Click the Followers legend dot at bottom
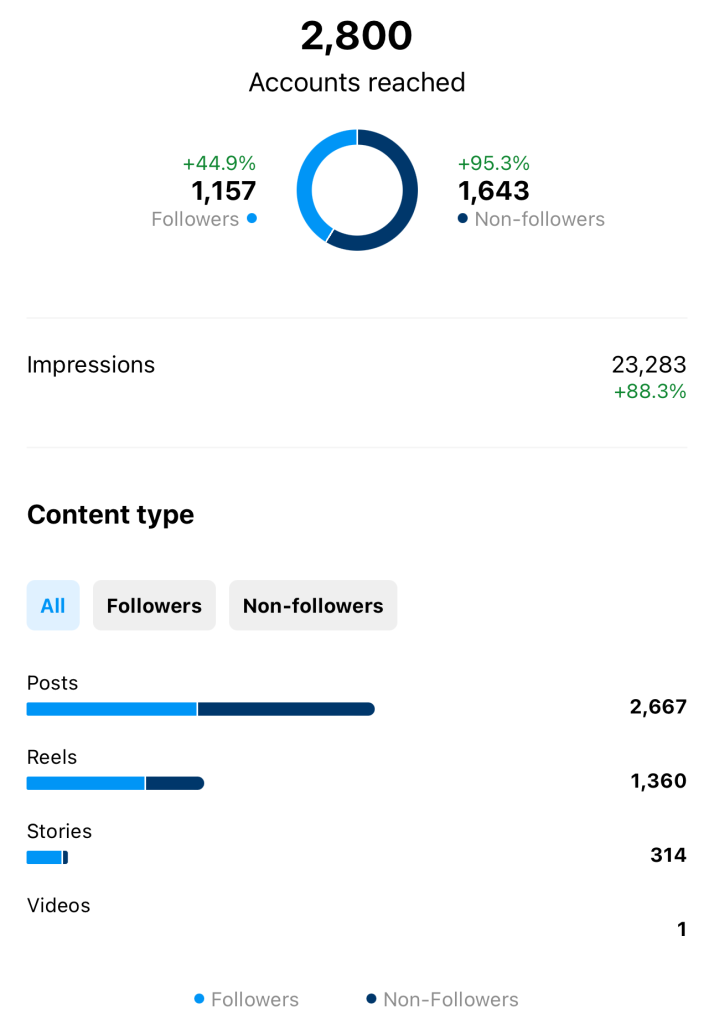714x1024 pixels. pyautogui.click(x=199, y=998)
